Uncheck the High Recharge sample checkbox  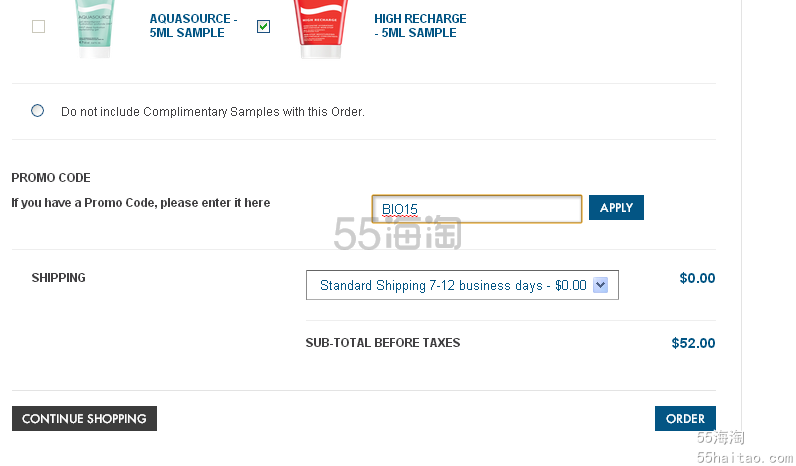[263, 26]
